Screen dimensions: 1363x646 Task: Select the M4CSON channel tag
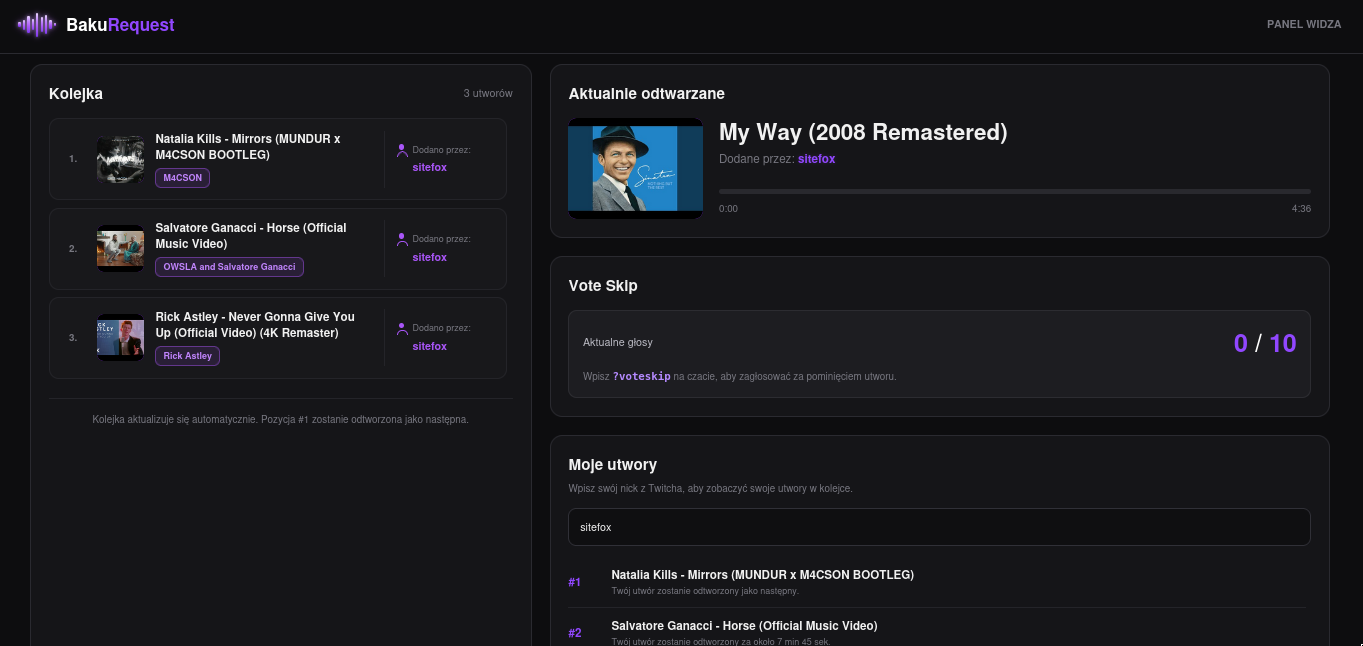click(183, 178)
